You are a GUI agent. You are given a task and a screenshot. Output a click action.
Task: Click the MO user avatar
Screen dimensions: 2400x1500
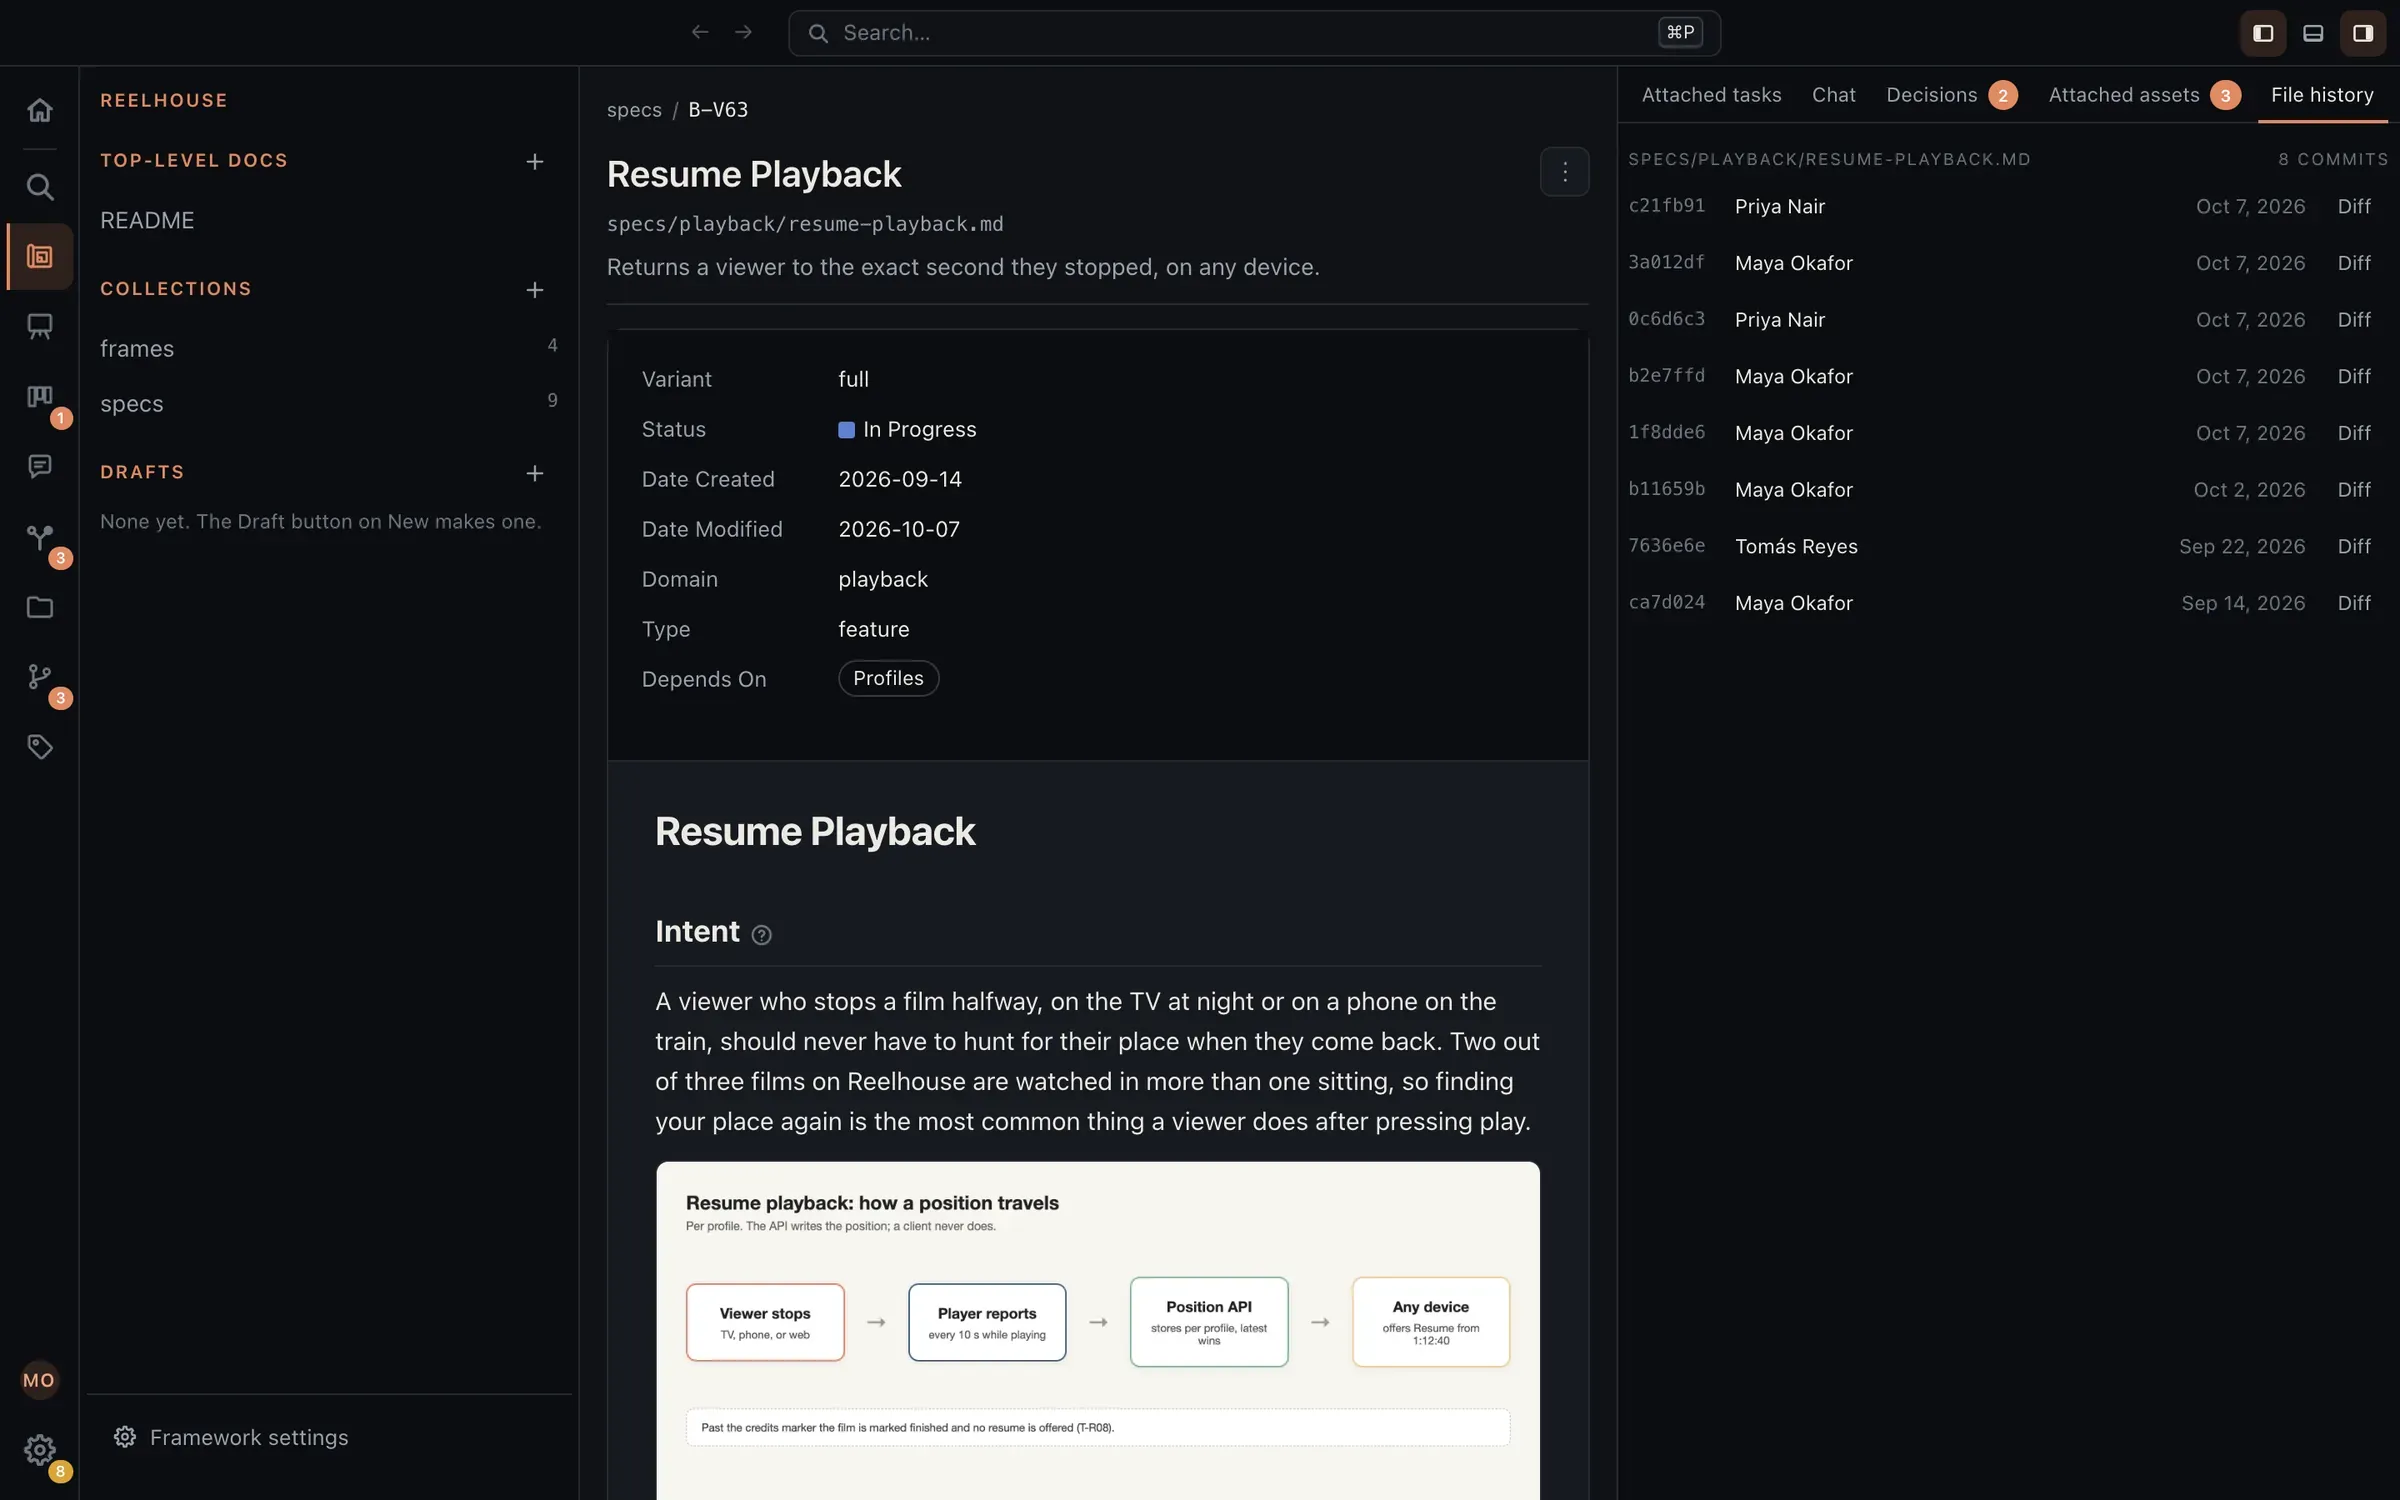tap(39, 1380)
